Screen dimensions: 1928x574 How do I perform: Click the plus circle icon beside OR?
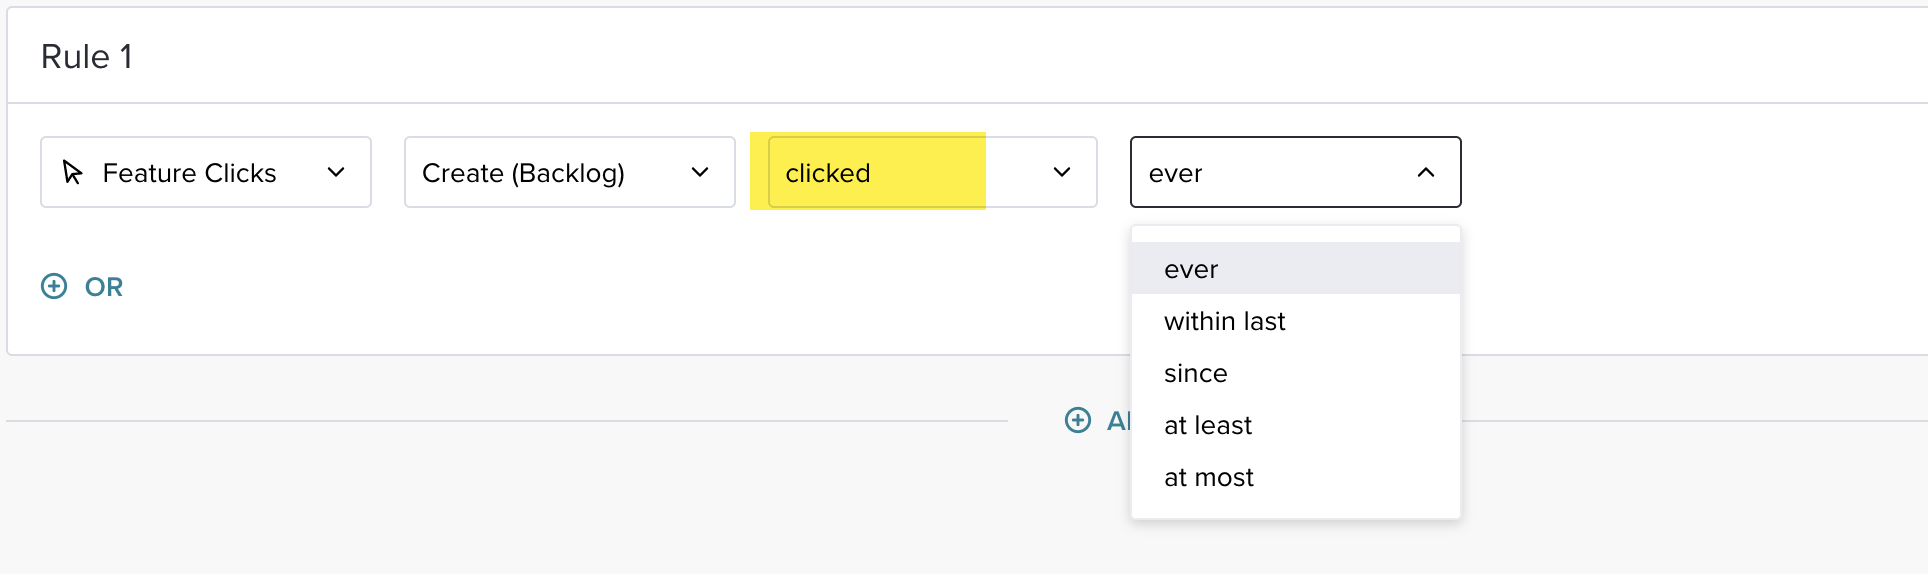[54, 287]
